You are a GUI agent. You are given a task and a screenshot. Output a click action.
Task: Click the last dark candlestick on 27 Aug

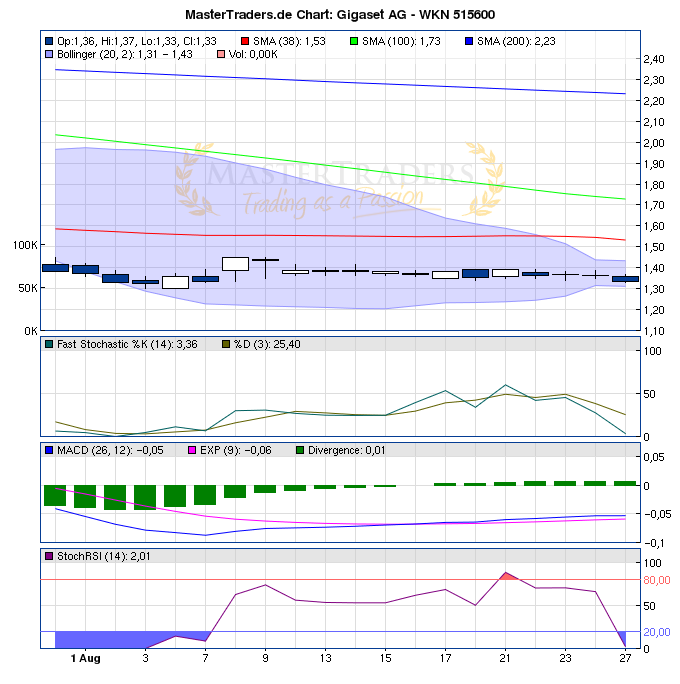(625, 279)
